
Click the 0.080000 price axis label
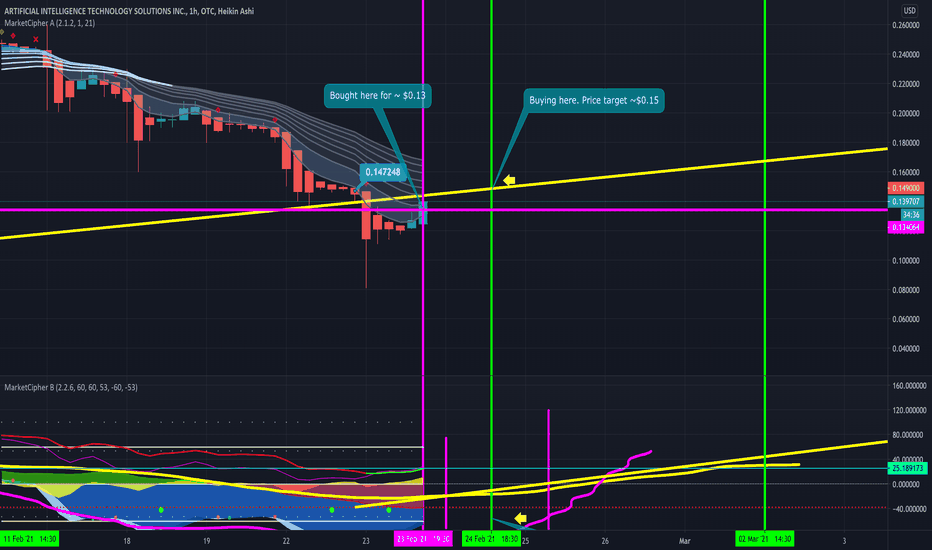[905, 290]
